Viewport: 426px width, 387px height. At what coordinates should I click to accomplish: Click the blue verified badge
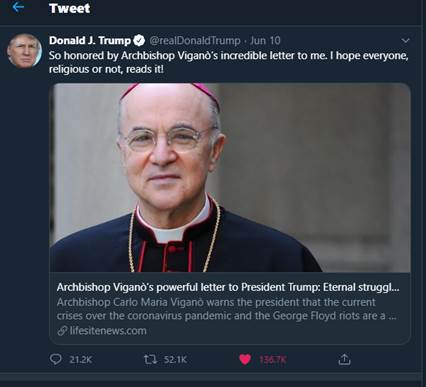[139, 41]
